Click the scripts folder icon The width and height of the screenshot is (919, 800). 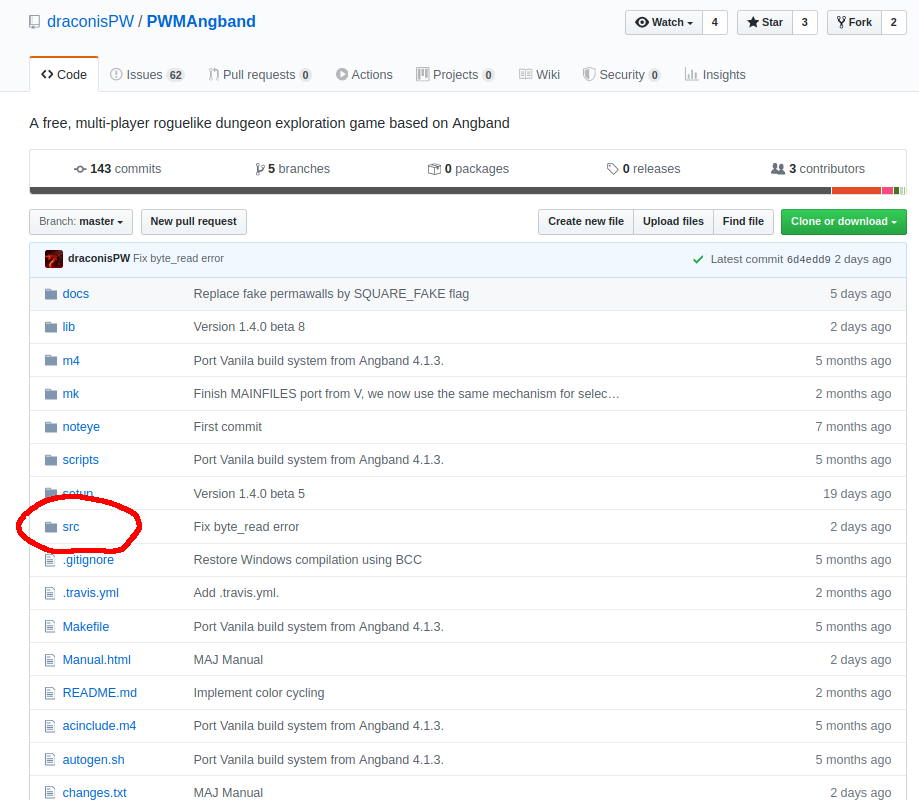51,460
